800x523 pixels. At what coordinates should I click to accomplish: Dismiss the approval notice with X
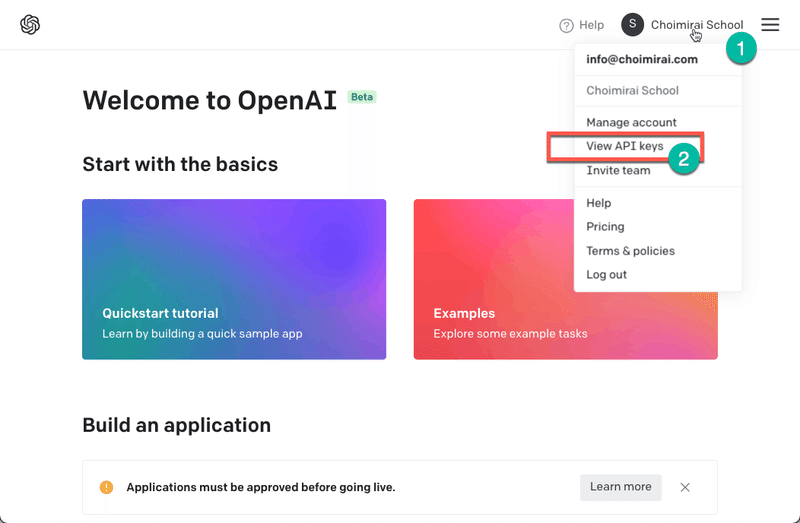(x=685, y=487)
